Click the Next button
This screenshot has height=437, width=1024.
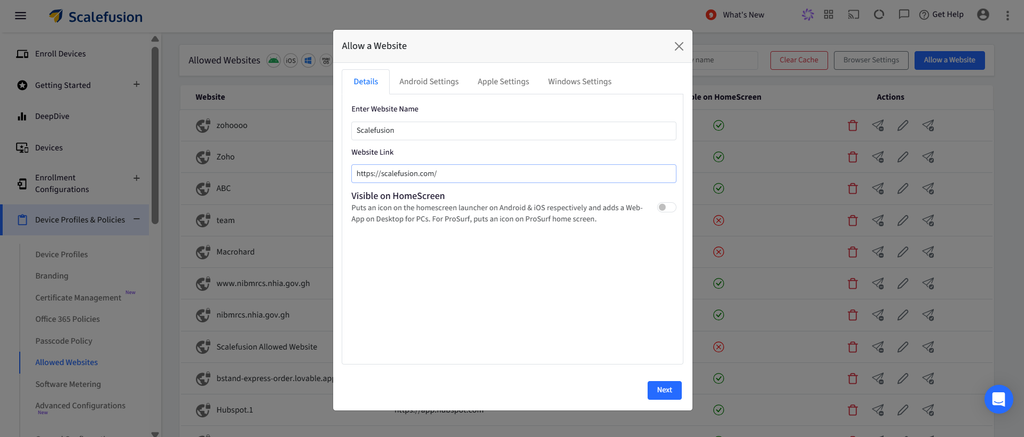664,390
